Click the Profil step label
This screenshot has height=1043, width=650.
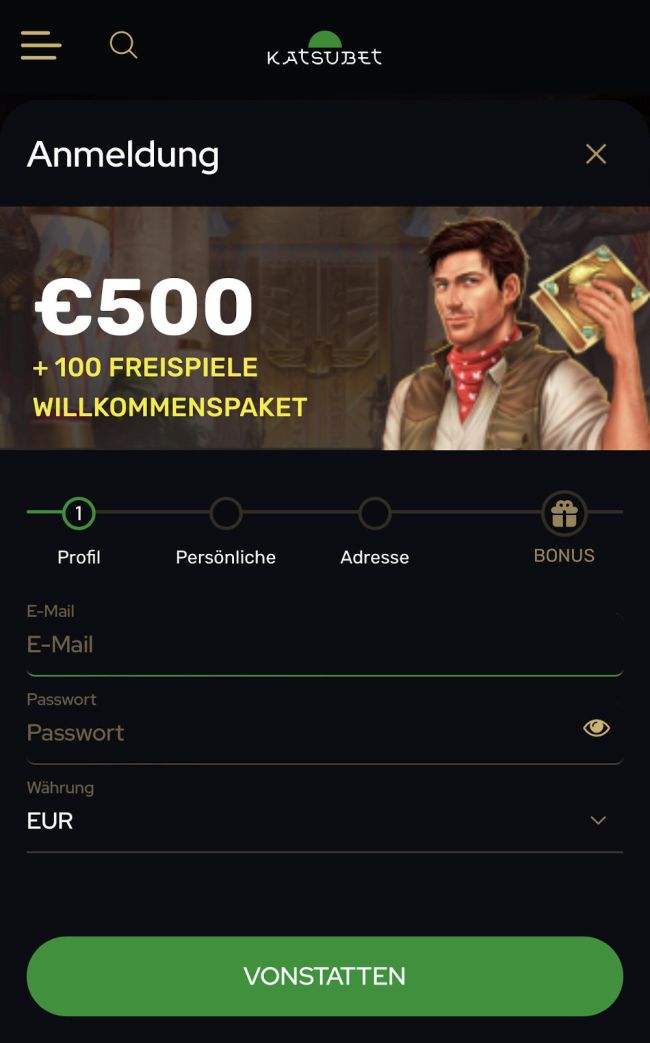pyautogui.click(x=79, y=557)
